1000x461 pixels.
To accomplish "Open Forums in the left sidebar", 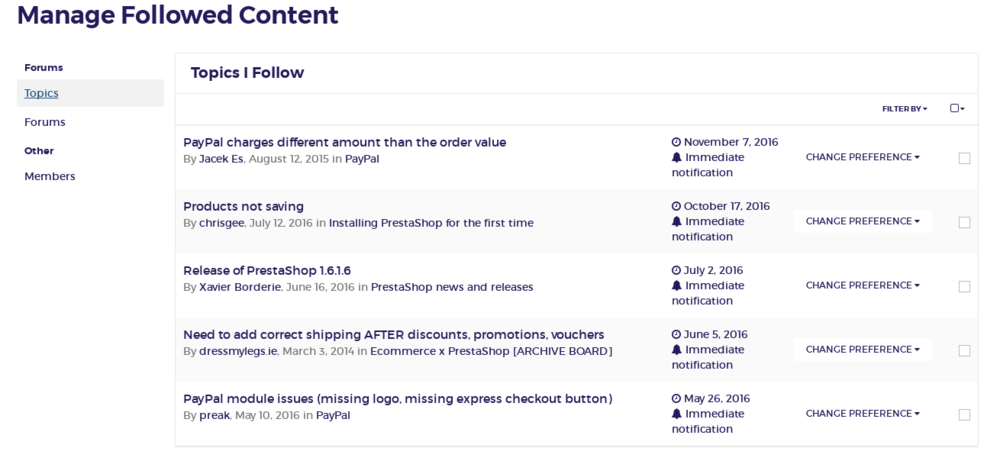I will click(x=45, y=122).
